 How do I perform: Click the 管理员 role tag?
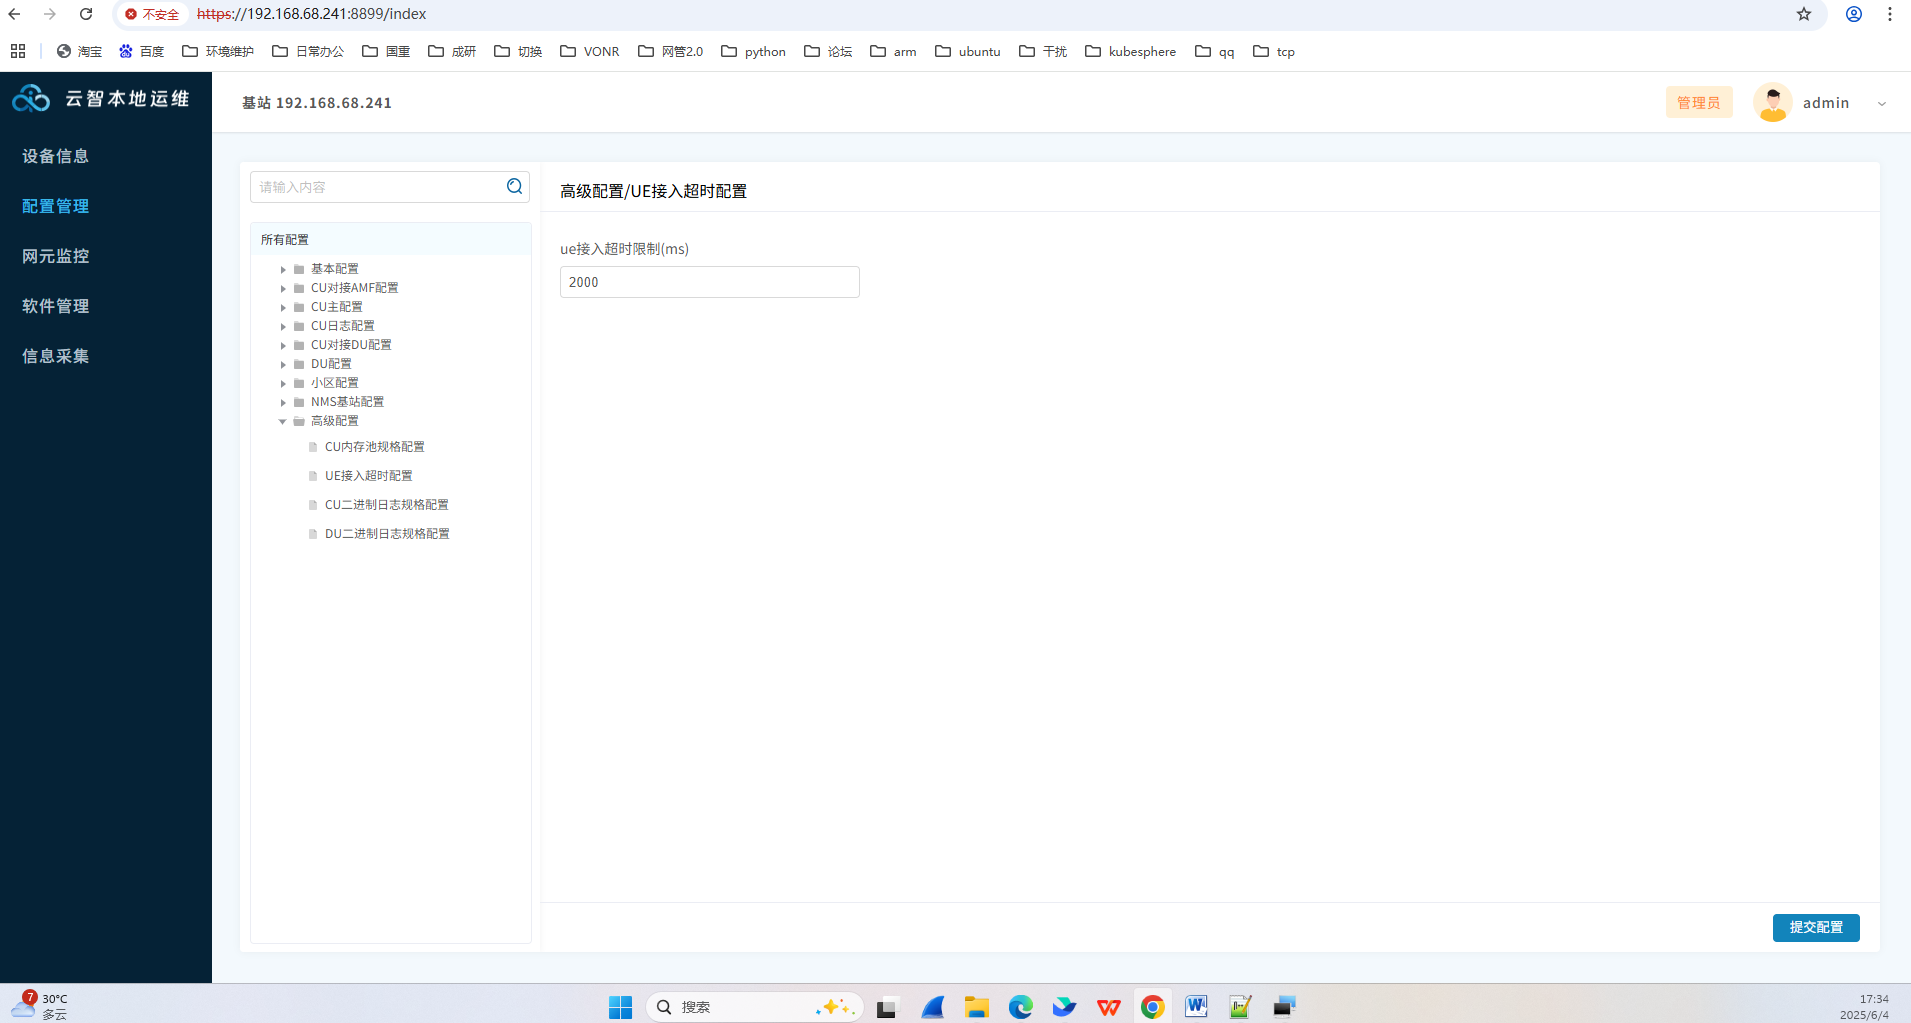point(1698,102)
